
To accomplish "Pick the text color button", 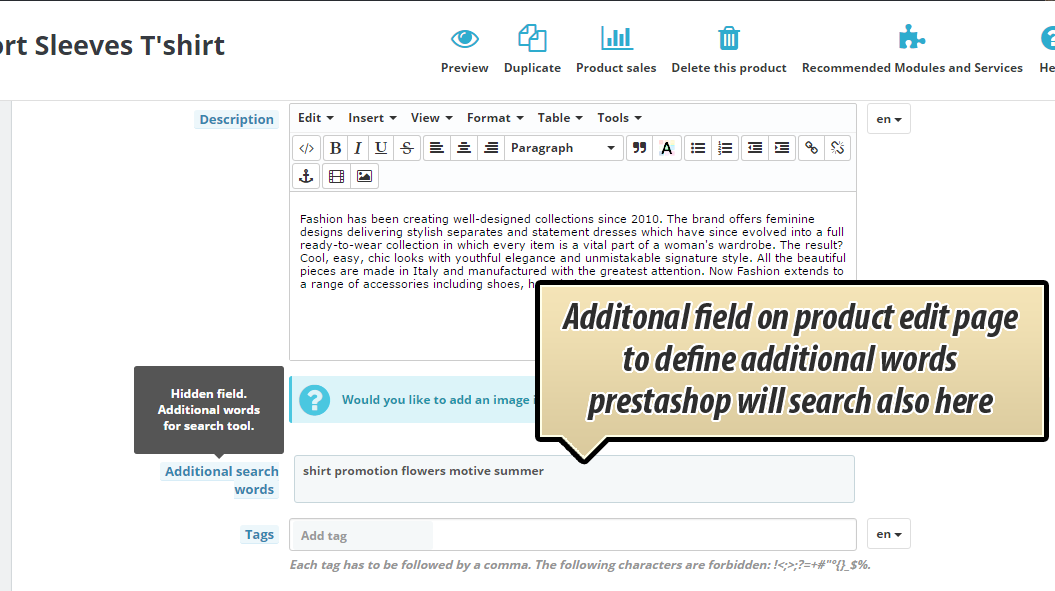I will coord(667,148).
